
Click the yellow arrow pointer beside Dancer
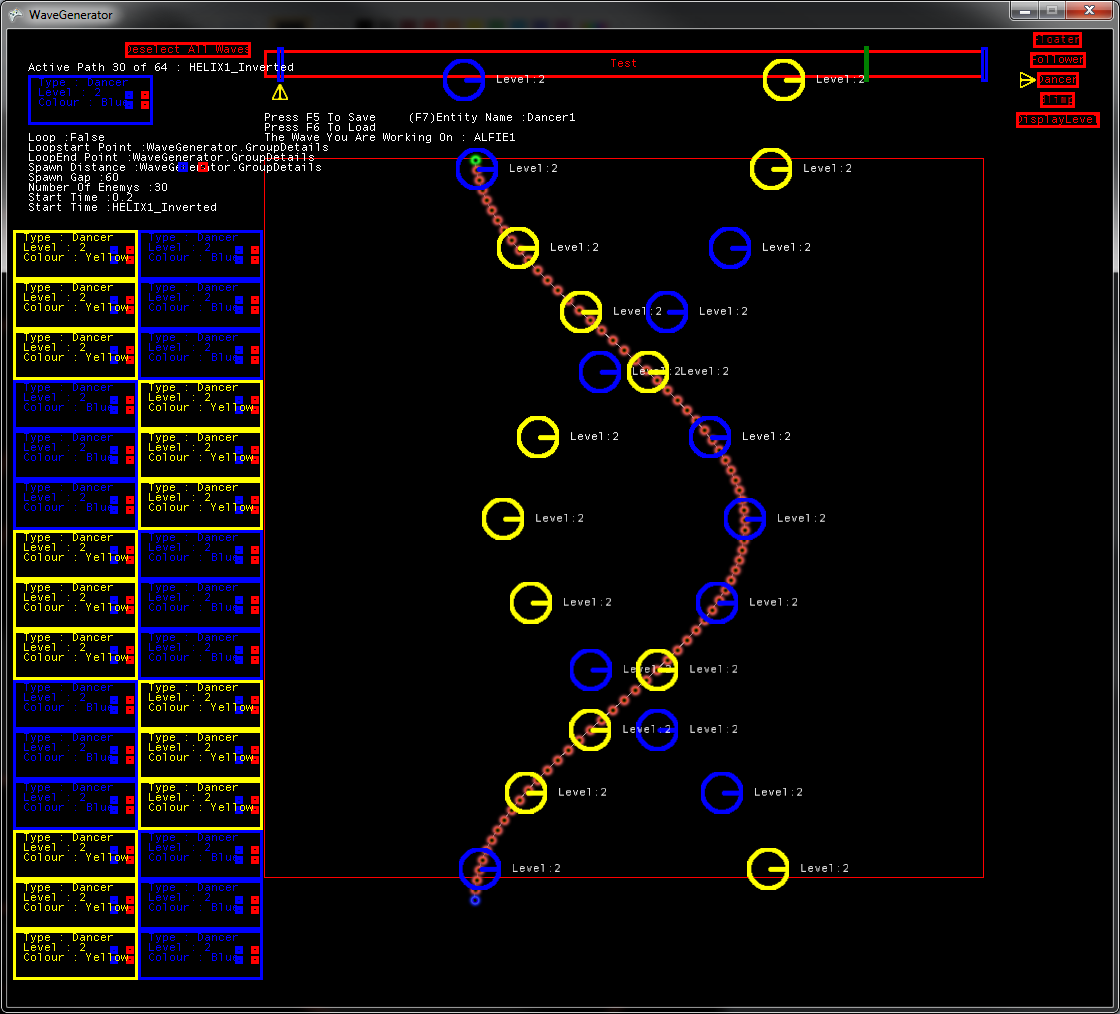tap(1027, 80)
